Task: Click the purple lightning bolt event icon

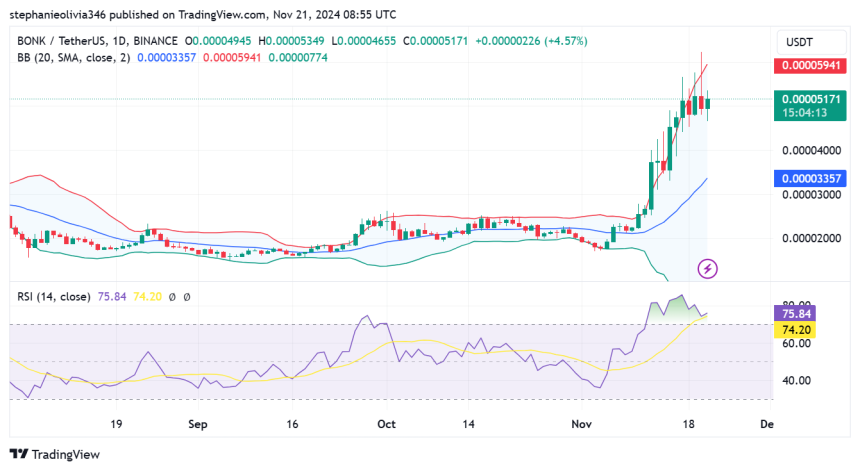Action: coord(707,268)
